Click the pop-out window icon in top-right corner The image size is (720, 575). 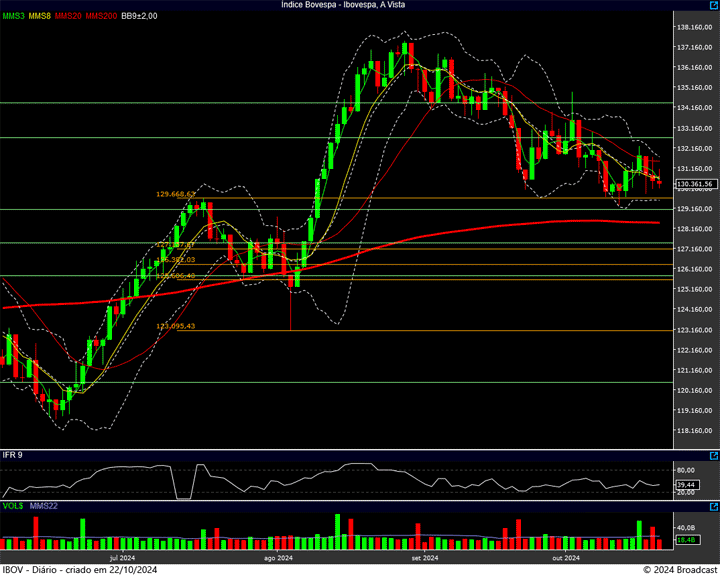click(712, 6)
